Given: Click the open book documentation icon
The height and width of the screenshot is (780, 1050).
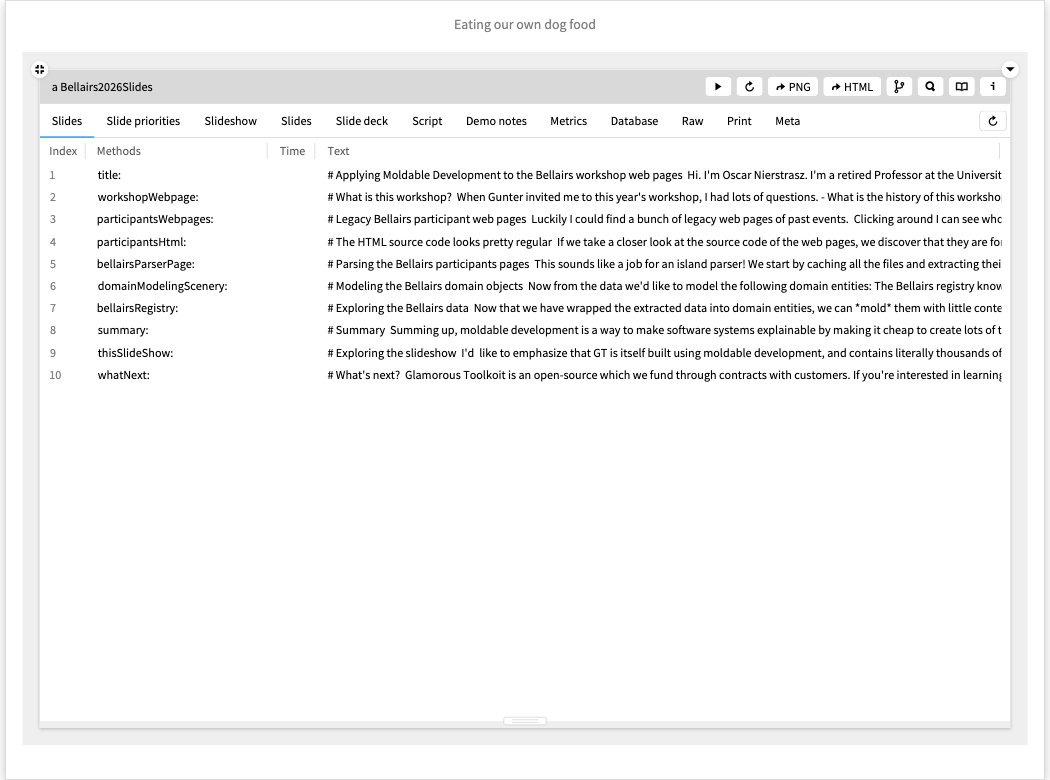Looking at the screenshot, I should pos(961,87).
